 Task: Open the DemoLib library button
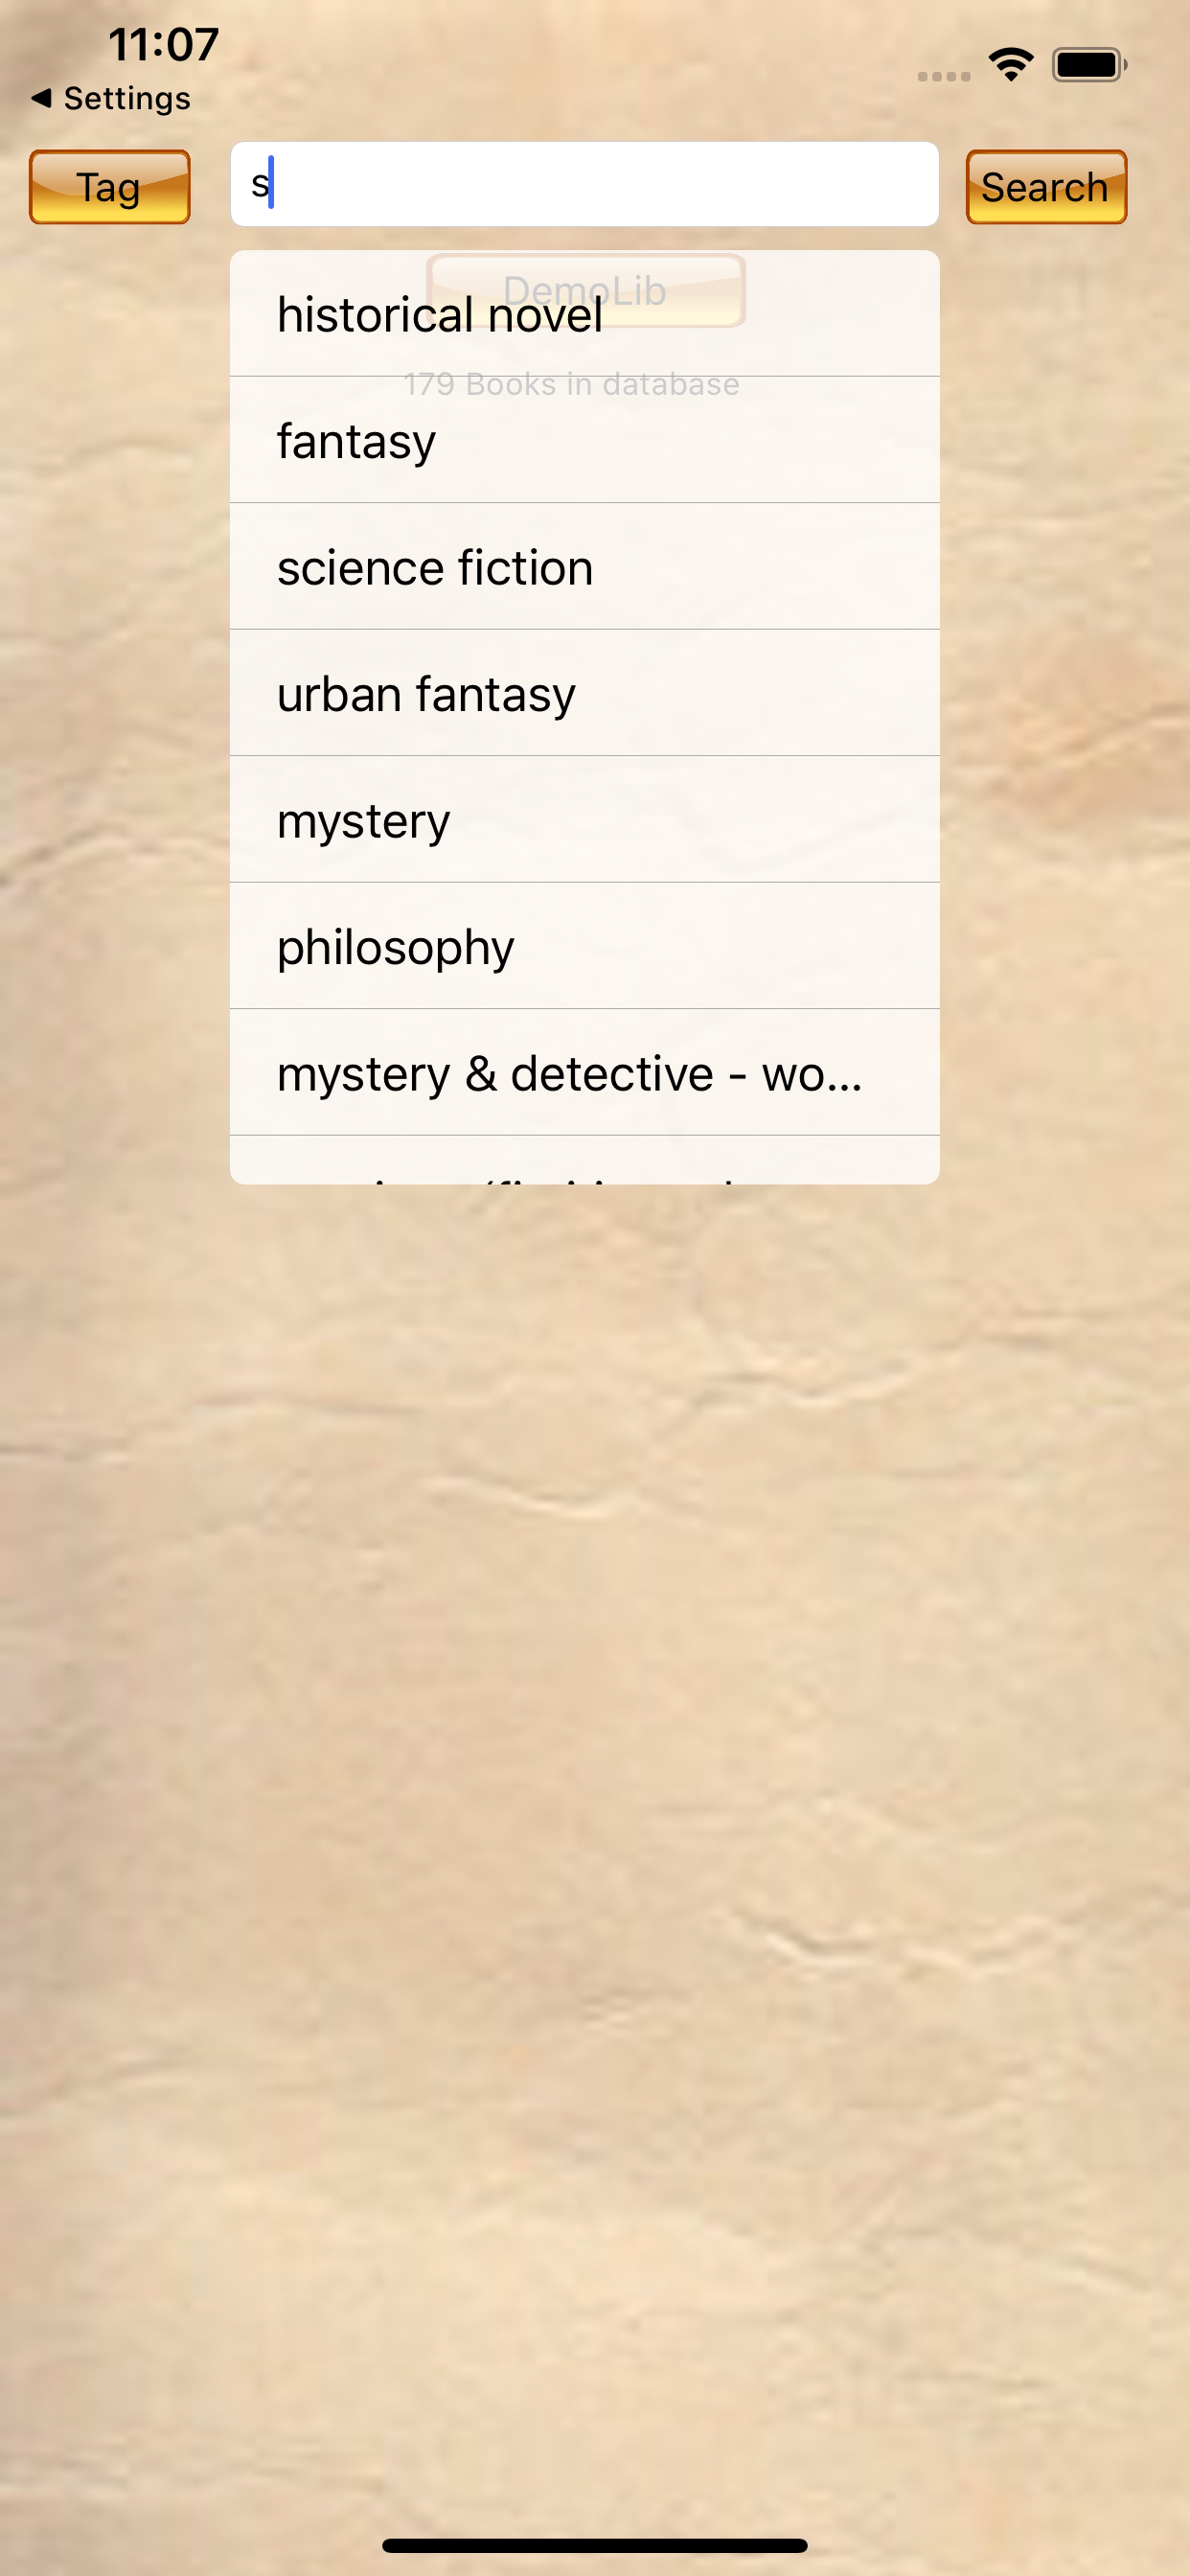click(586, 290)
